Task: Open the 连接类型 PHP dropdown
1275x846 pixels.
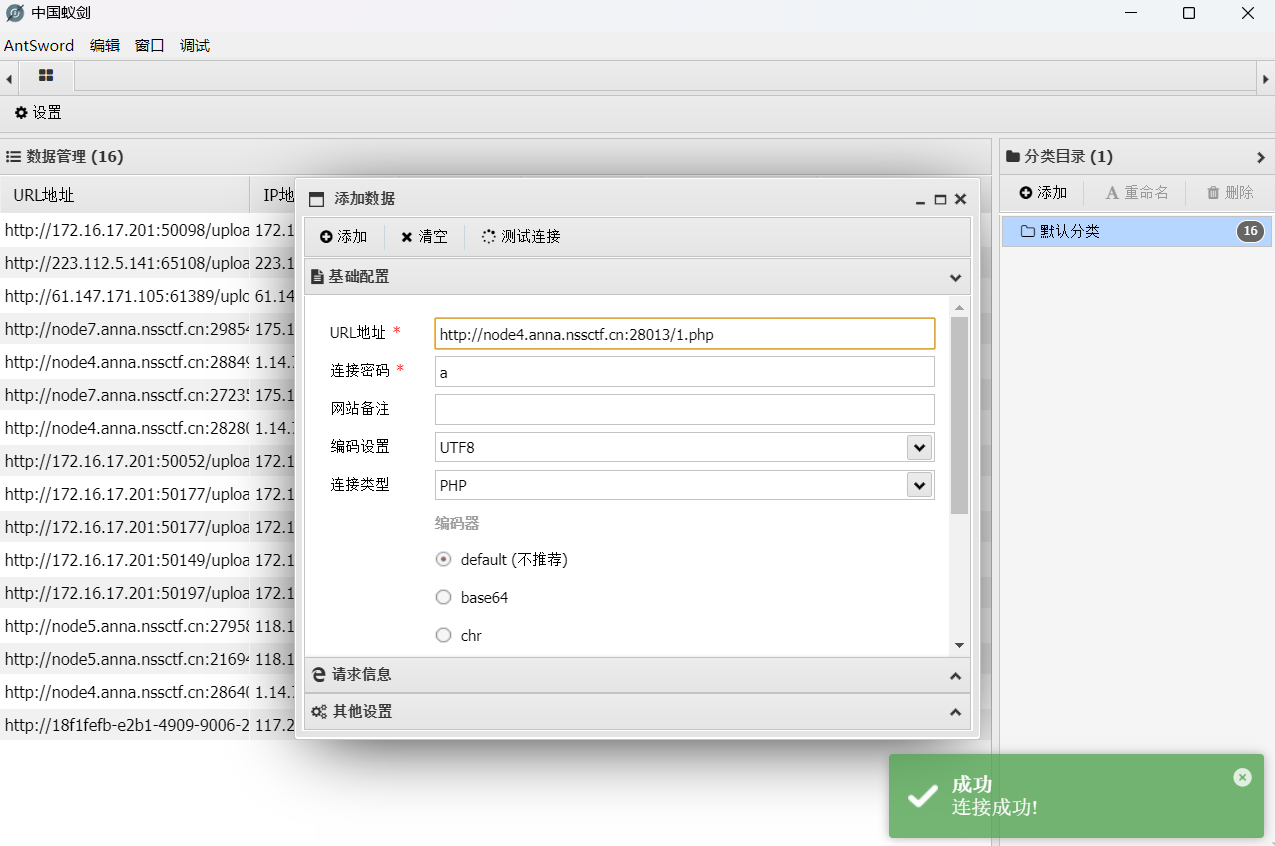Action: click(x=919, y=485)
